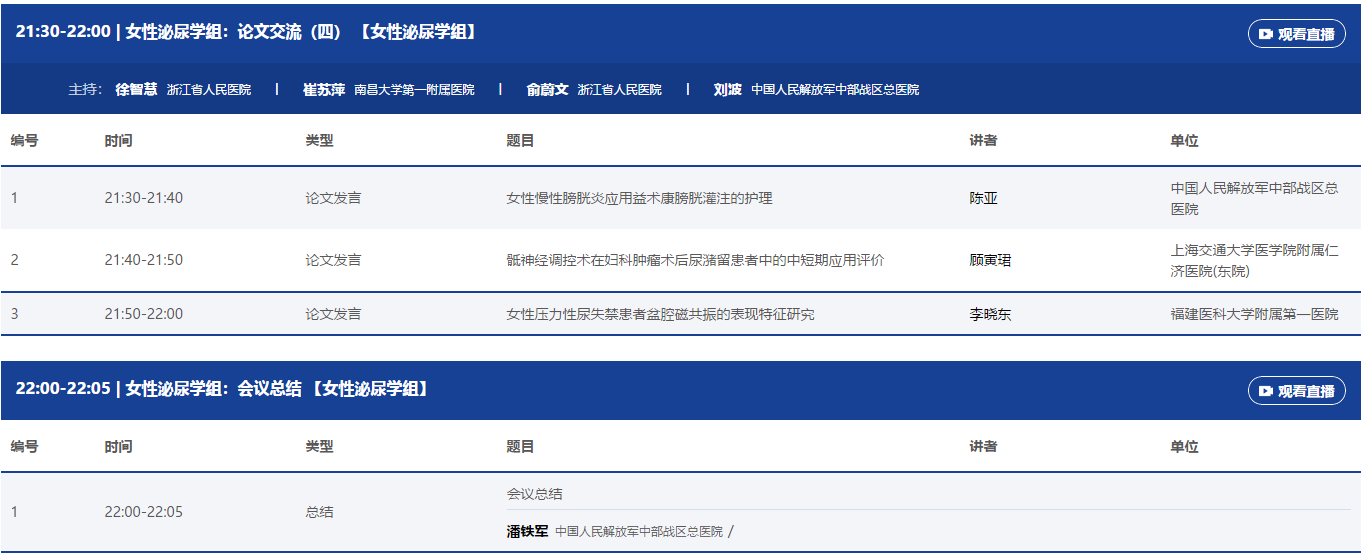Open speaker 李晓东 details

point(990,314)
